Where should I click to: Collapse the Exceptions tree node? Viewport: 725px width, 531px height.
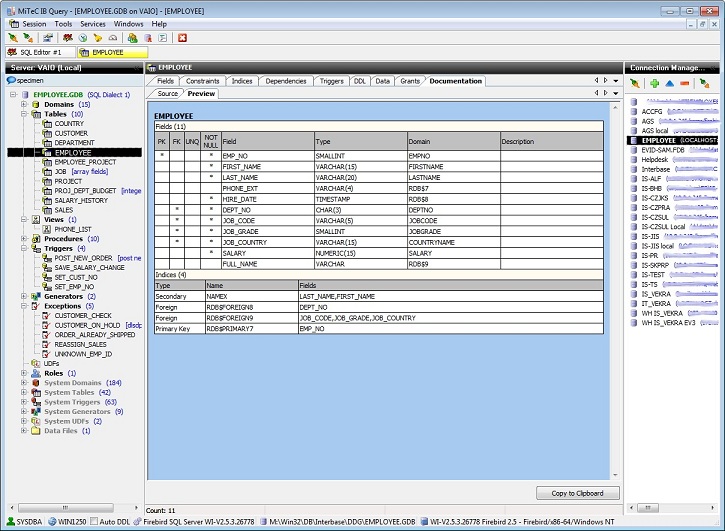click(23, 306)
